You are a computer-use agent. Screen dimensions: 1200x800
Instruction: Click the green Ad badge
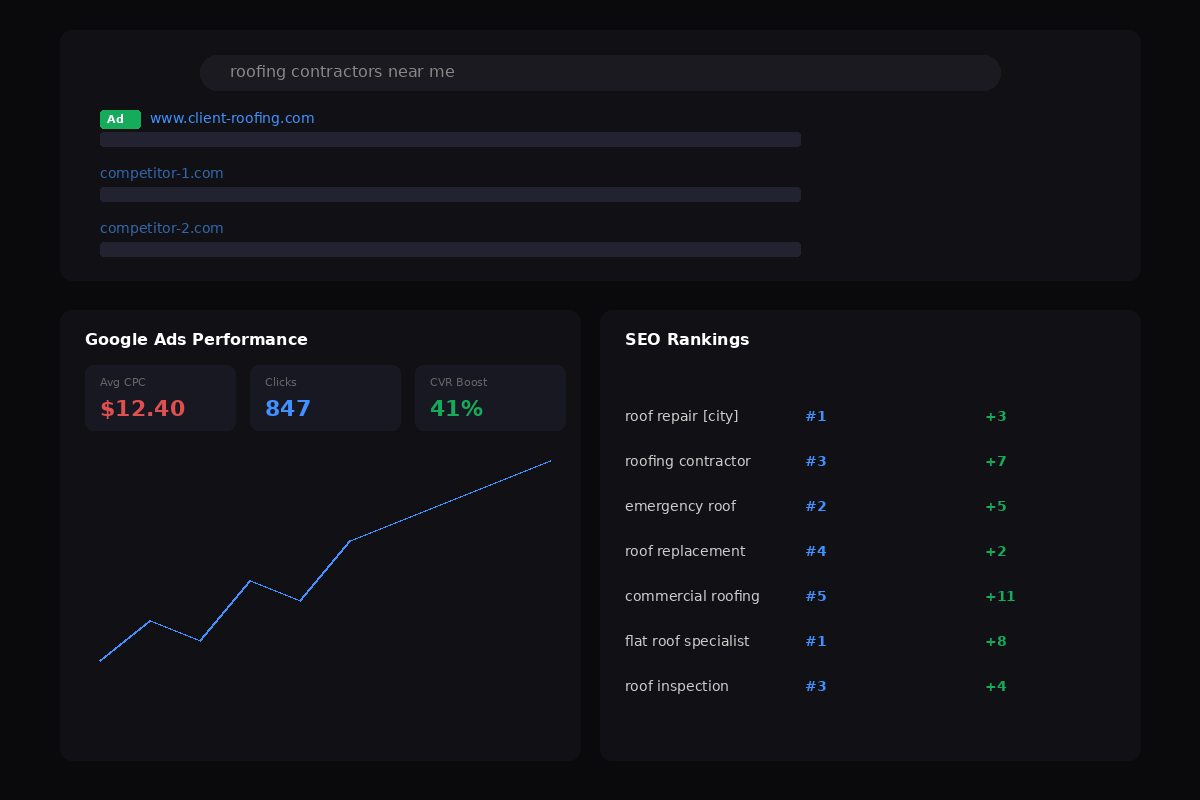point(120,119)
